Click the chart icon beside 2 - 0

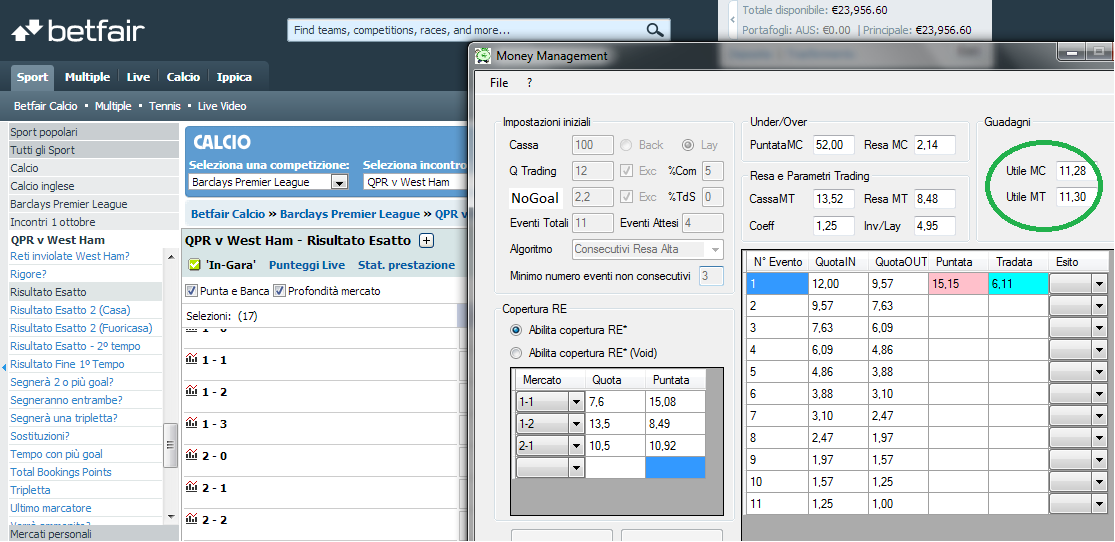(191, 455)
